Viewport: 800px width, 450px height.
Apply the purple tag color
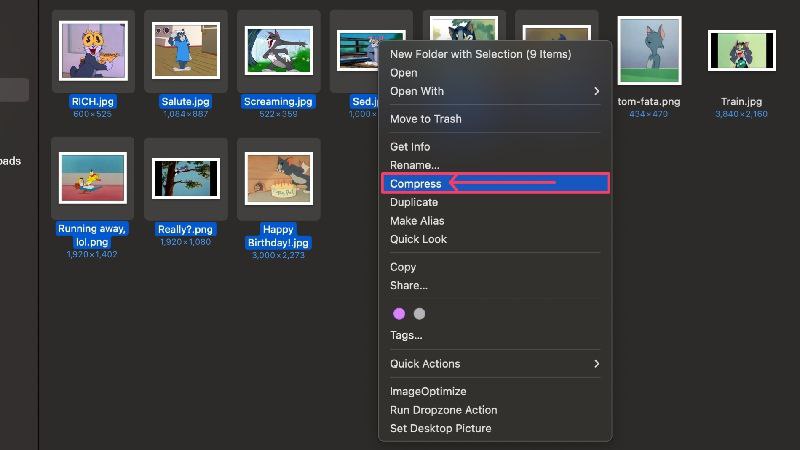point(399,314)
